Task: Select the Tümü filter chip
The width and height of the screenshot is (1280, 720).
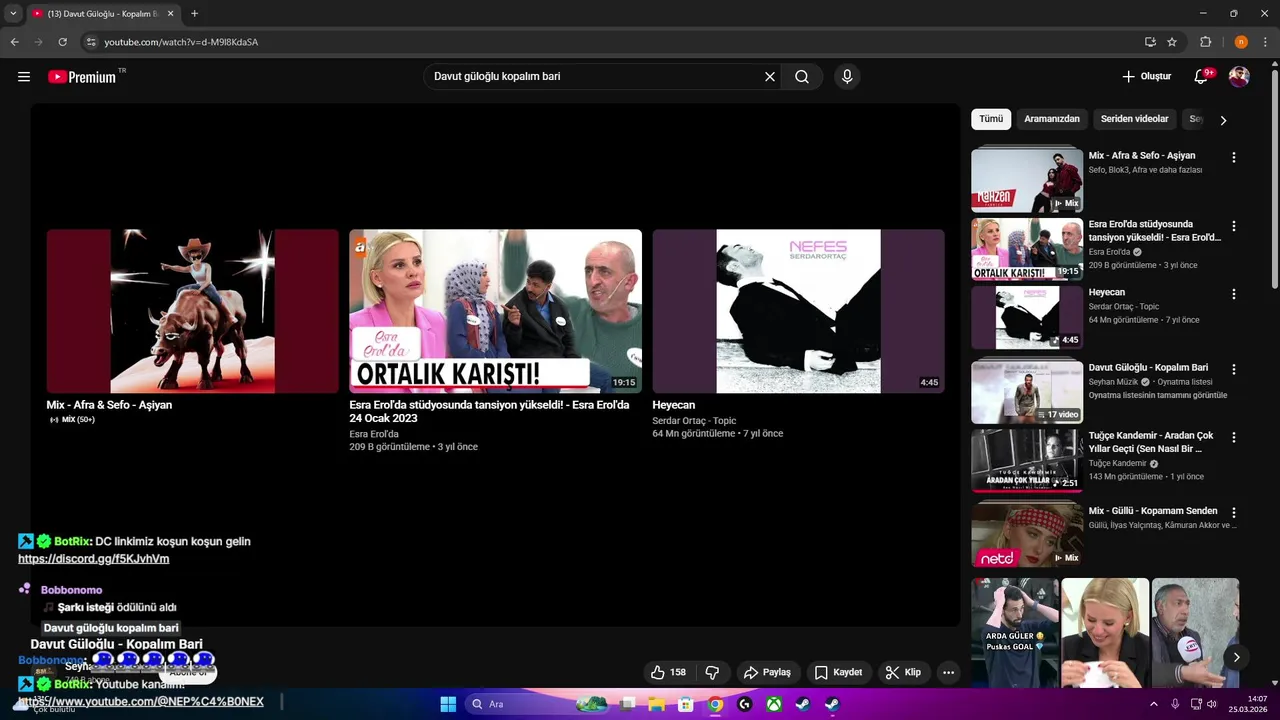Action: [991, 119]
